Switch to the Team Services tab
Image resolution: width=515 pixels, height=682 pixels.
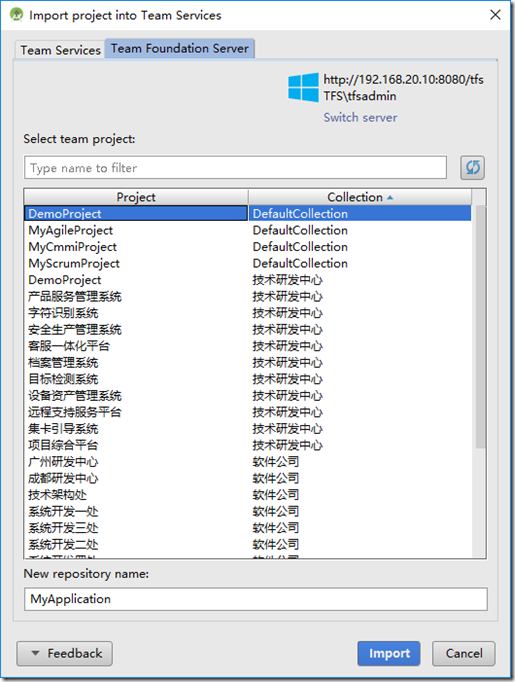click(60, 50)
